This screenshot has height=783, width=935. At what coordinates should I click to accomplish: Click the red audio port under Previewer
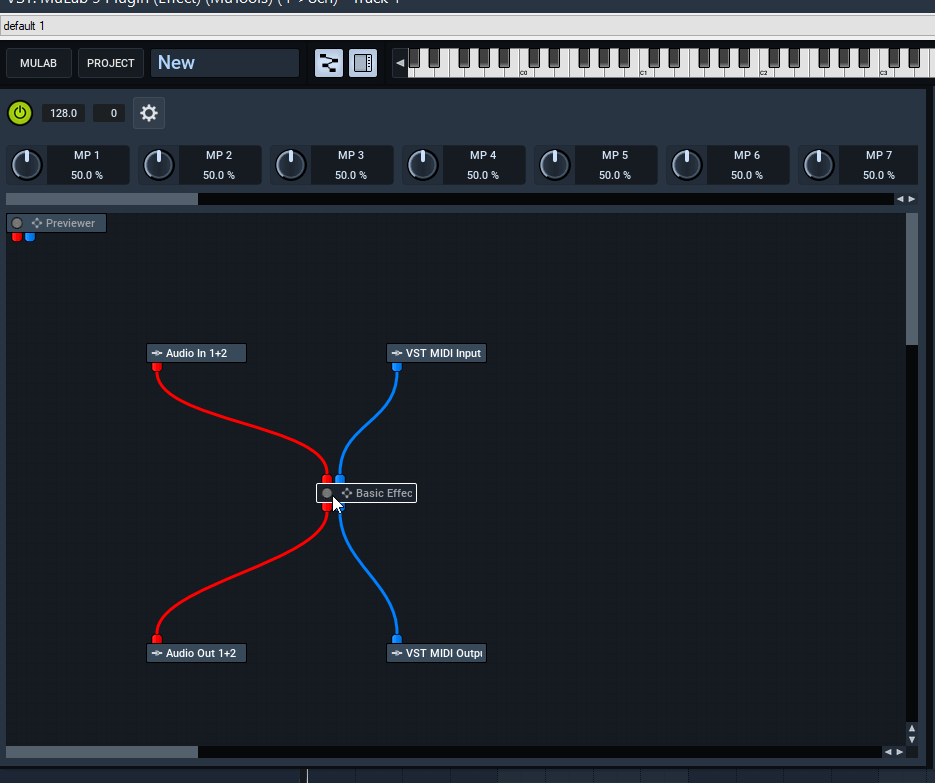(x=17, y=237)
